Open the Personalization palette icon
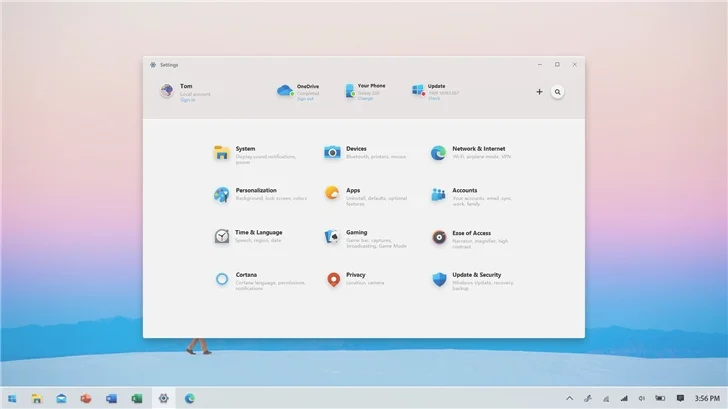728x409 pixels. 221,195
